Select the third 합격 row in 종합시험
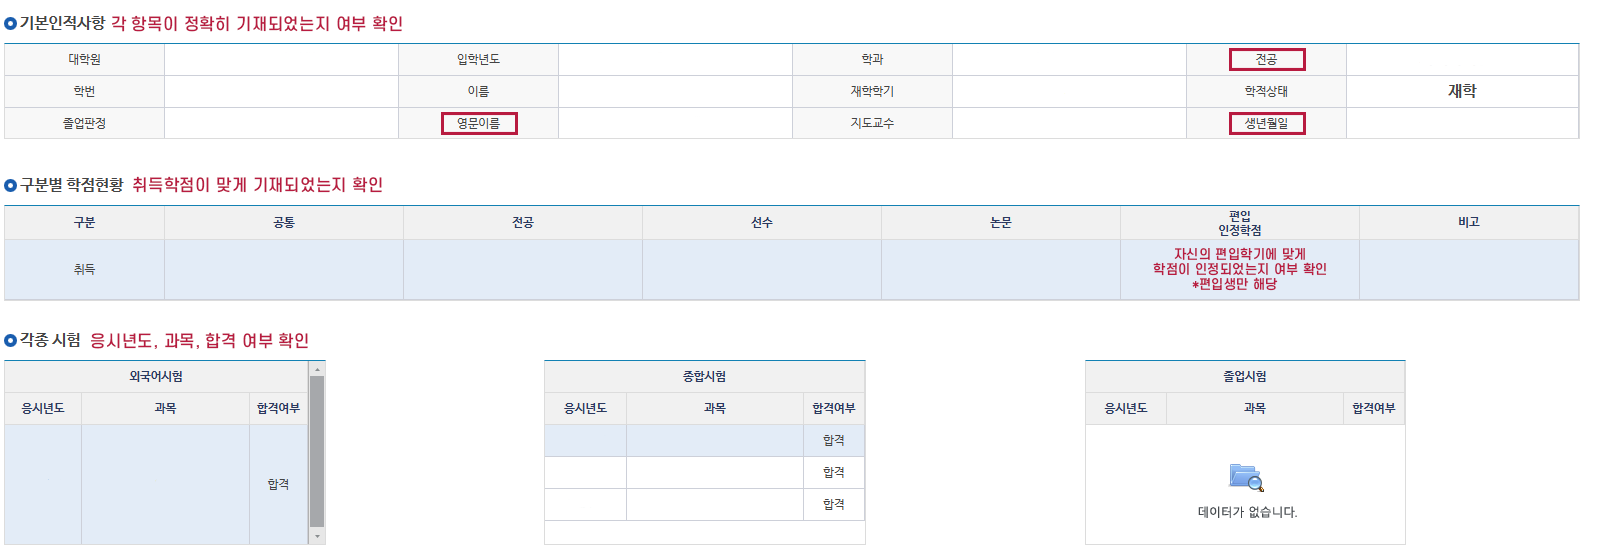Image resolution: width=1600 pixels, height=560 pixels. (833, 505)
